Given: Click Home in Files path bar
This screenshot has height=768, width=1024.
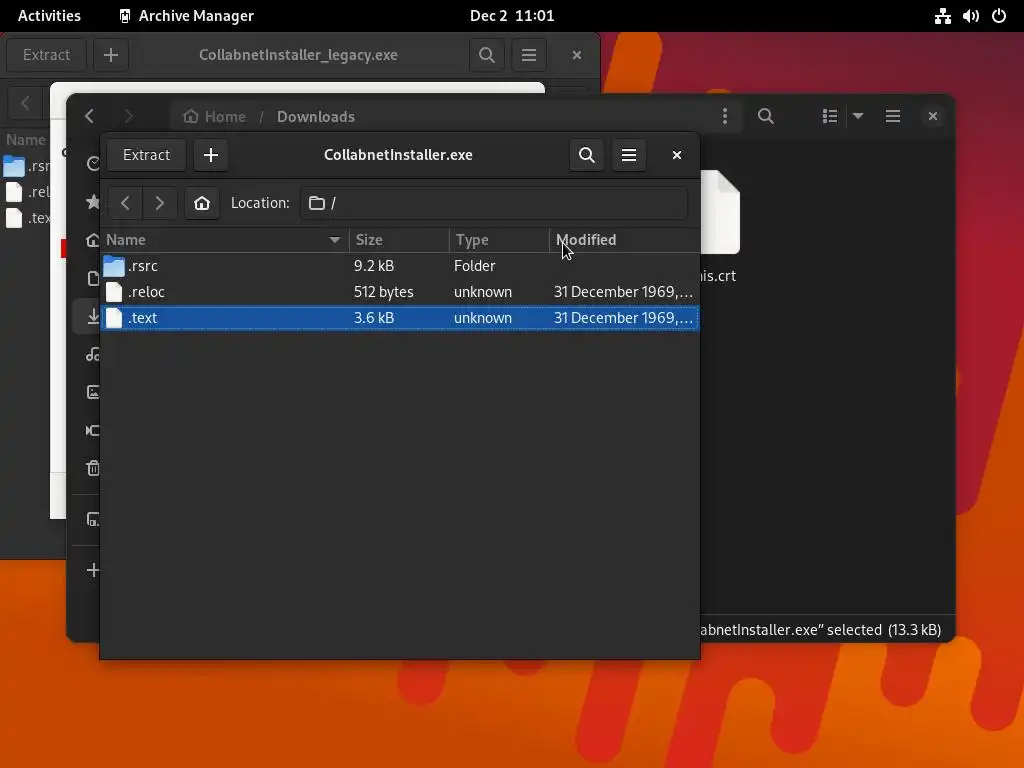Looking at the screenshot, I should tap(215, 116).
